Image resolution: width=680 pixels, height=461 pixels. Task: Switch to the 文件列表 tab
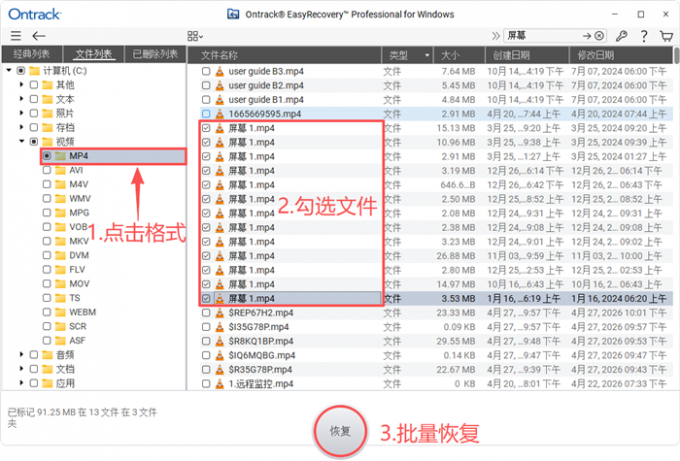click(94, 54)
